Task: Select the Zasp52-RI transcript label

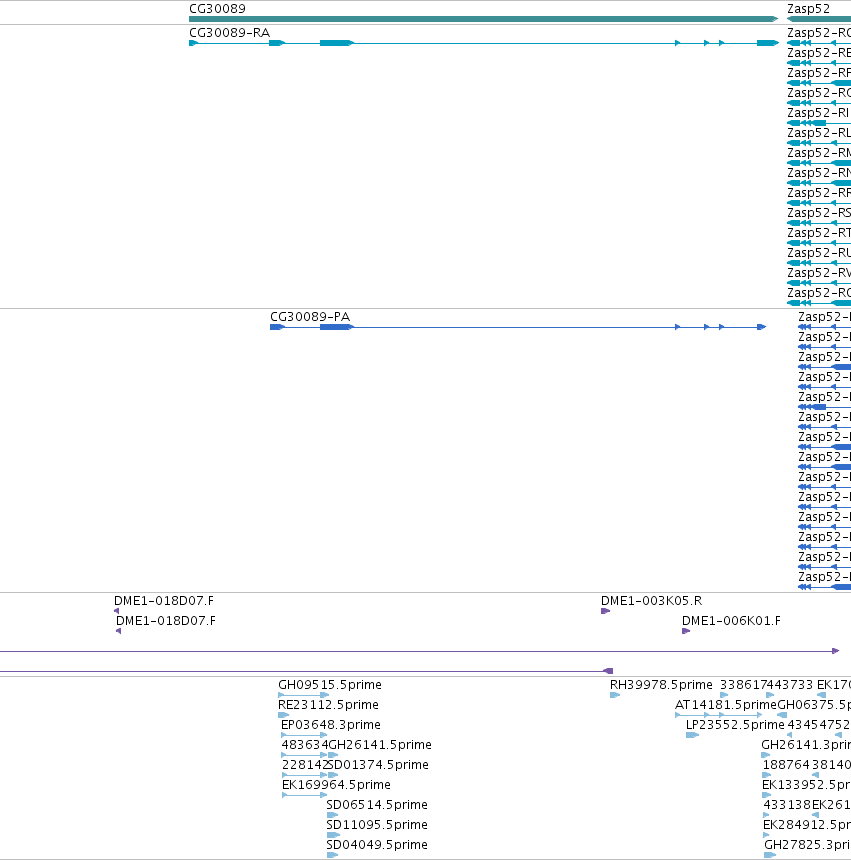Action: coord(818,113)
